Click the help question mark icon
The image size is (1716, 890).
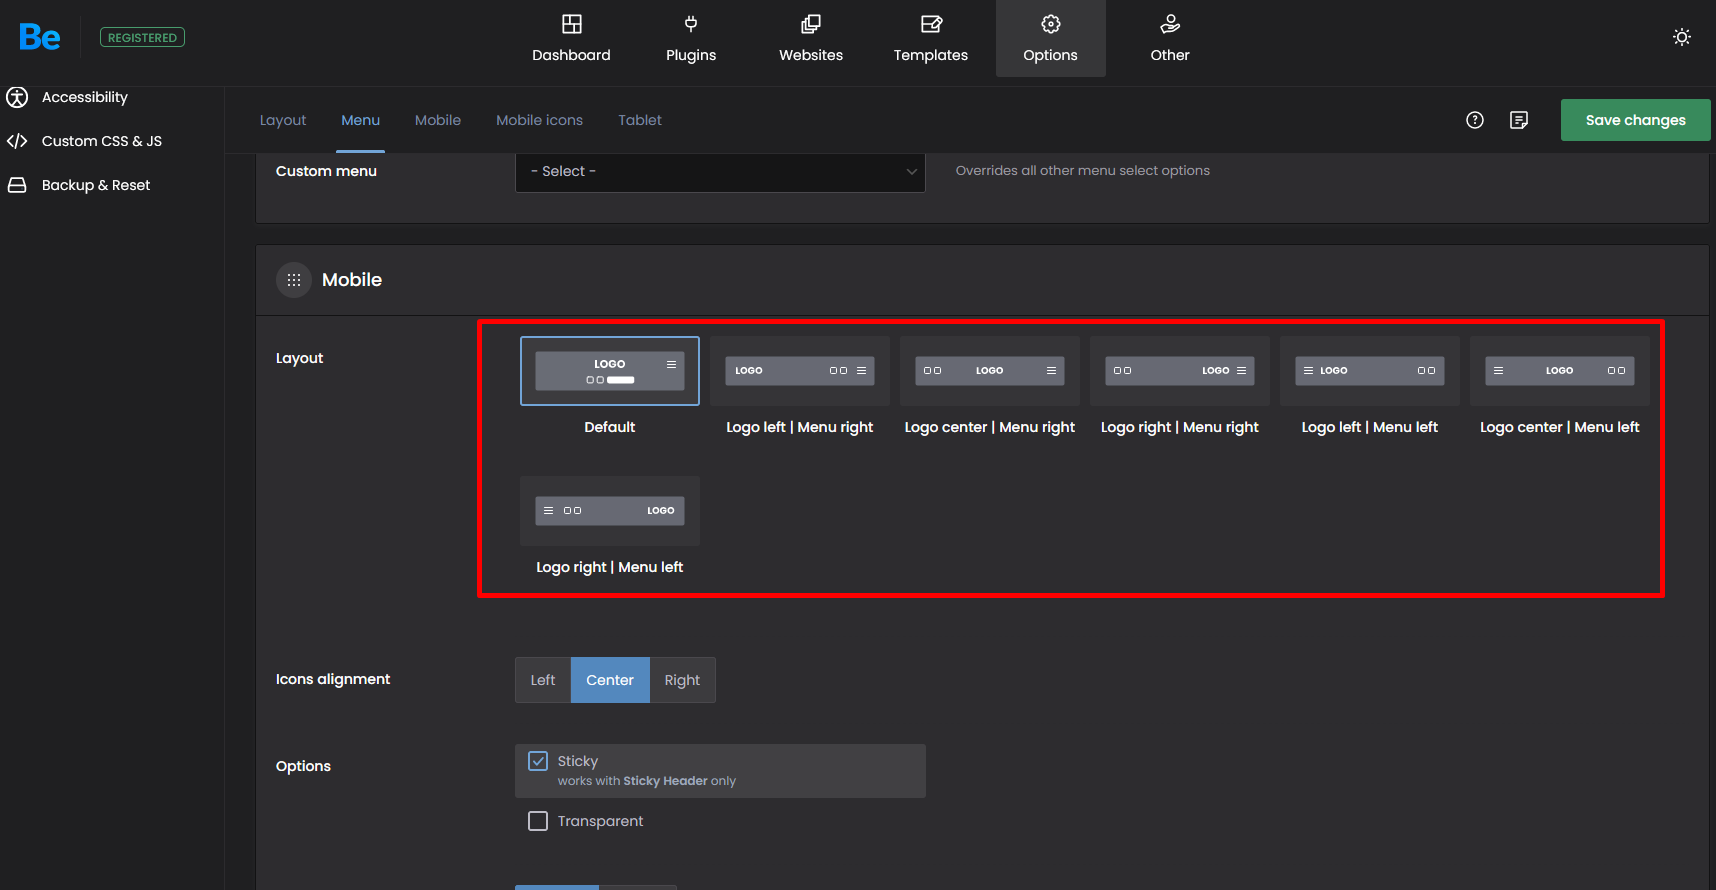click(x=1475, y=120)
